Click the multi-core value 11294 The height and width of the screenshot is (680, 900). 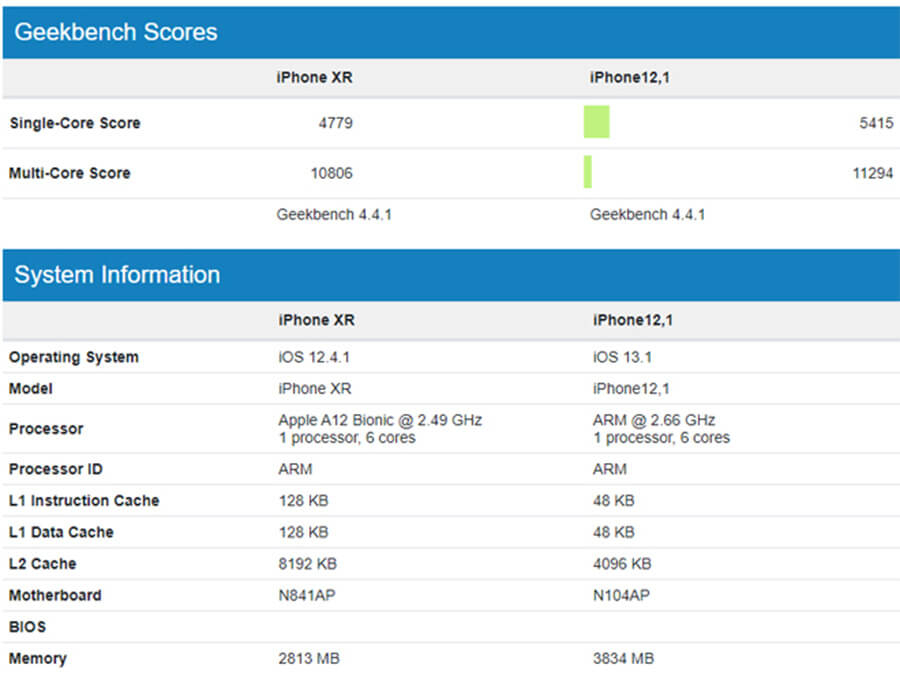click(873, 173)
